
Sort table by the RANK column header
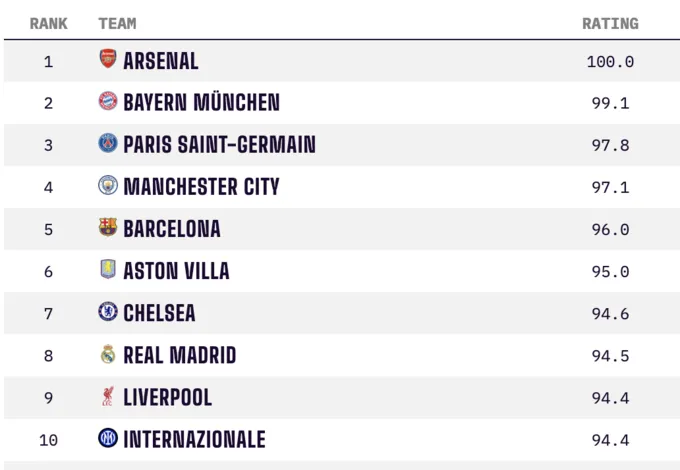(49, 23)
